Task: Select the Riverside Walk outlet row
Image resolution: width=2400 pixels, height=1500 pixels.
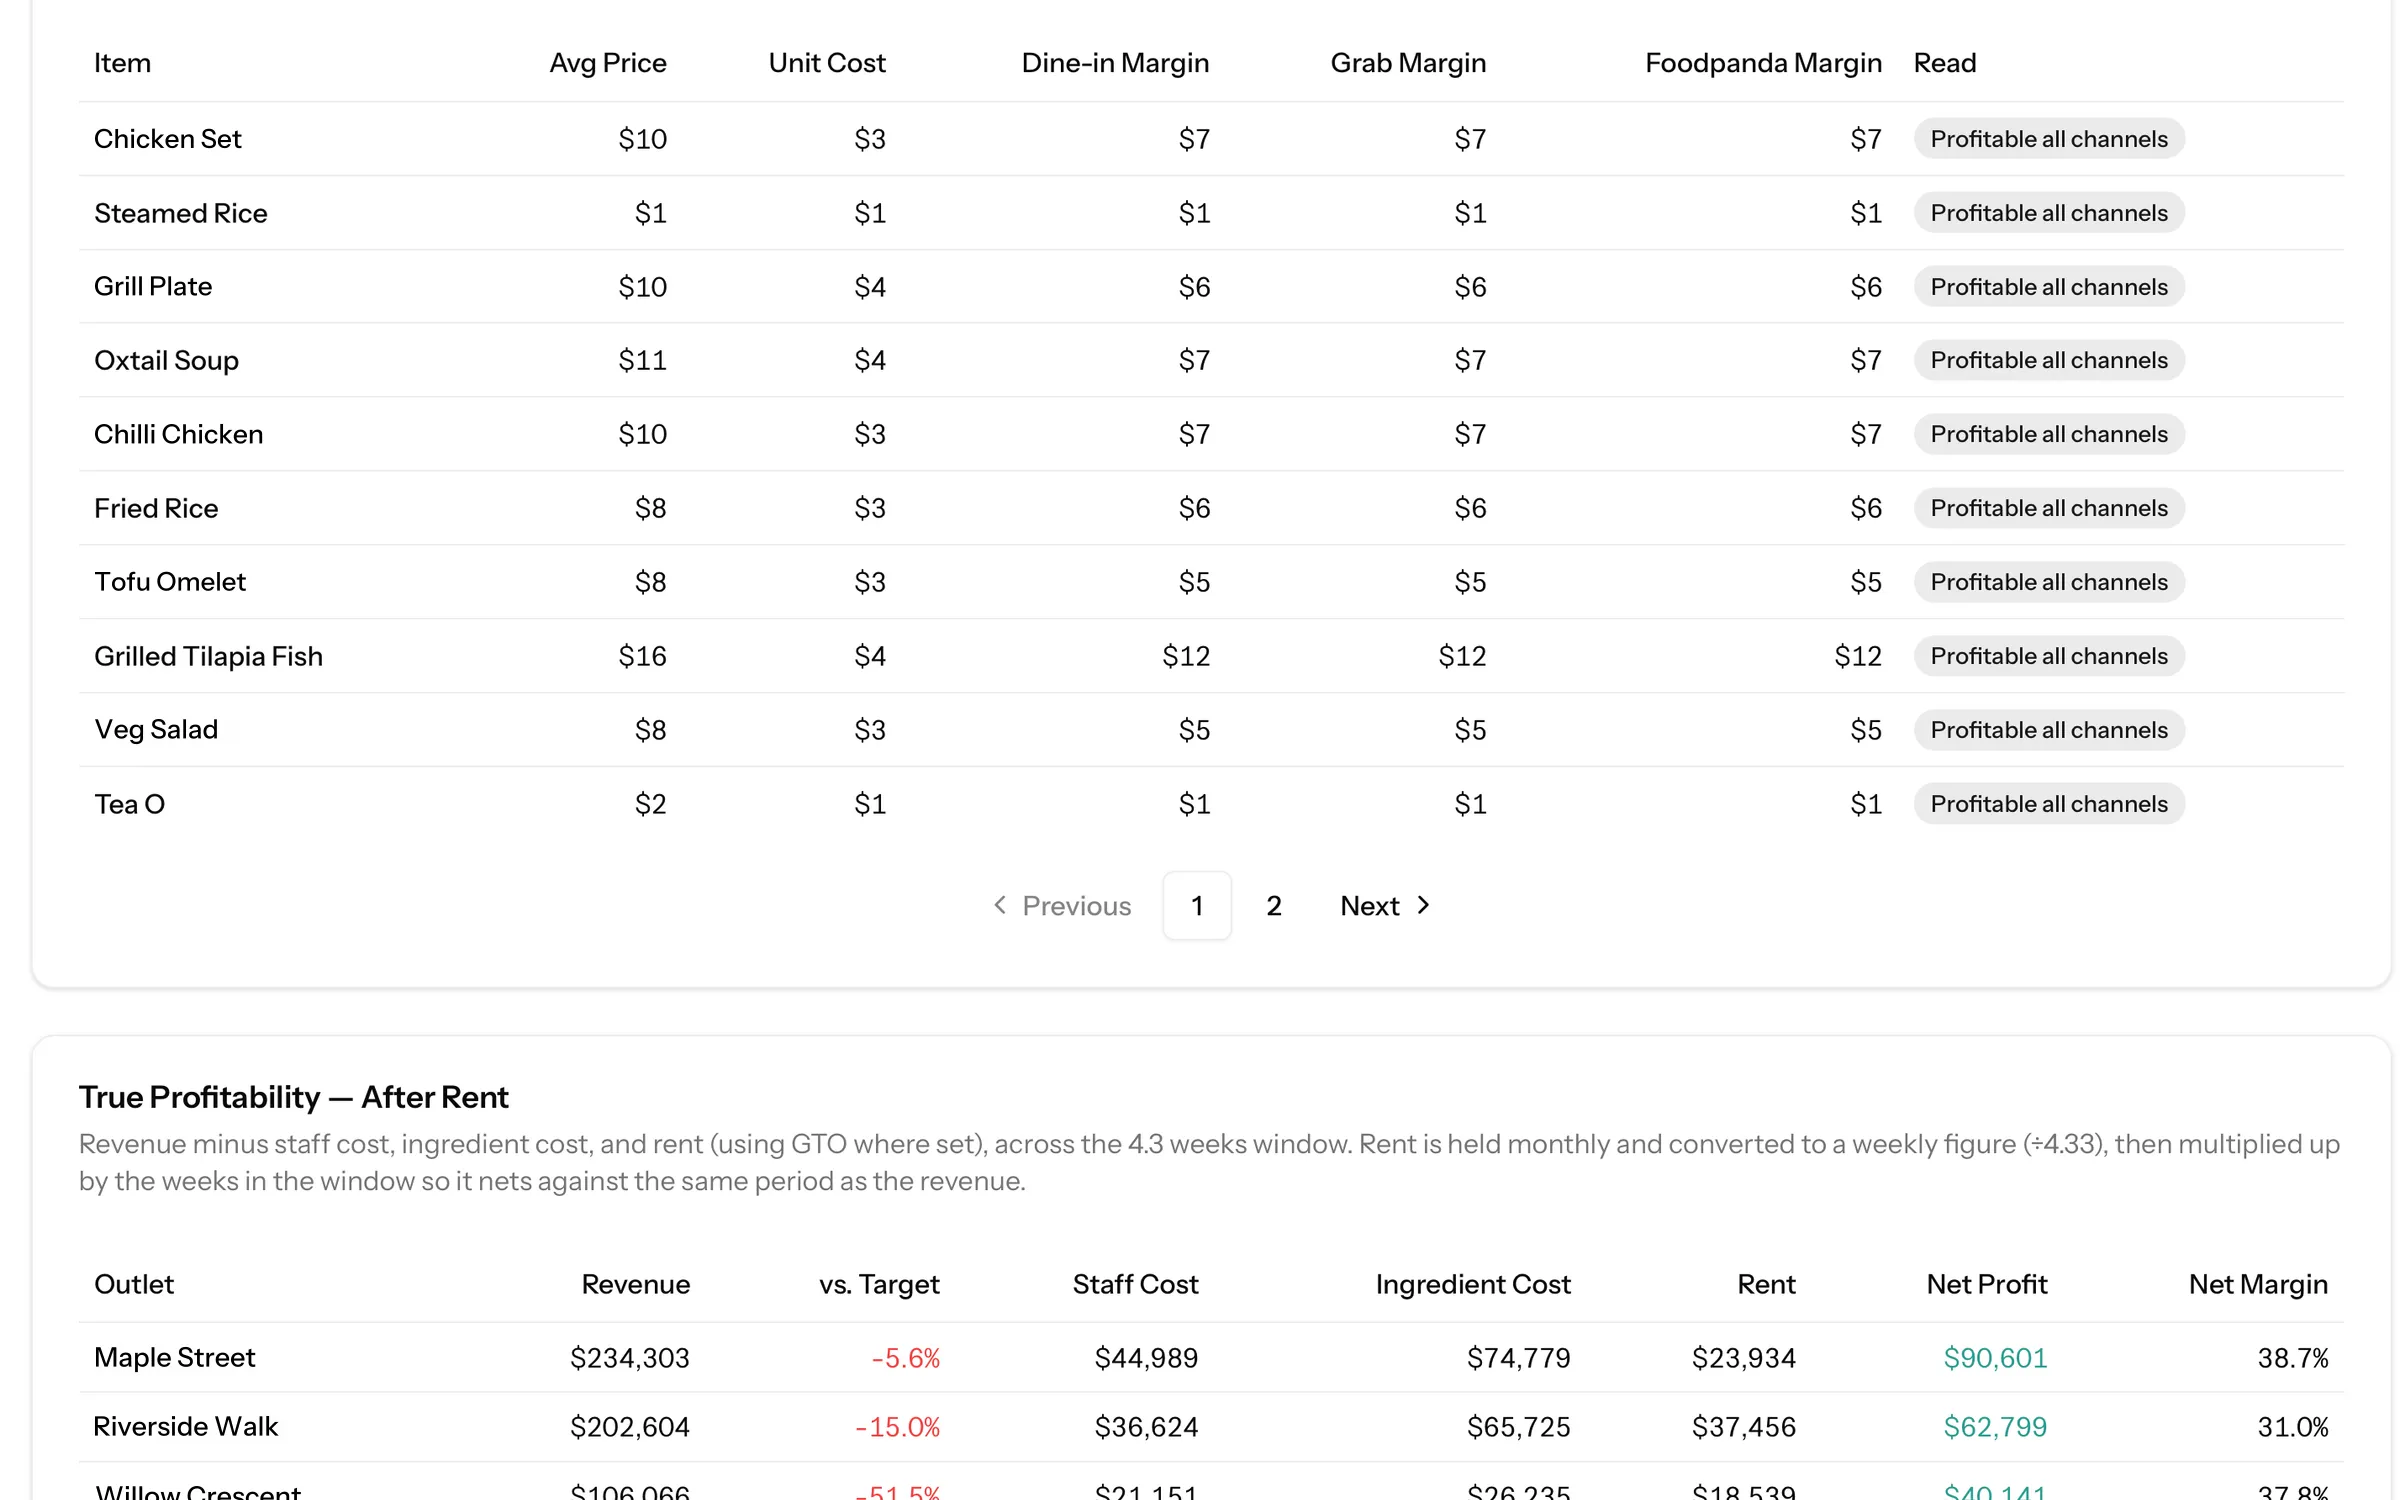Action: click(x=1211, y=1427)
